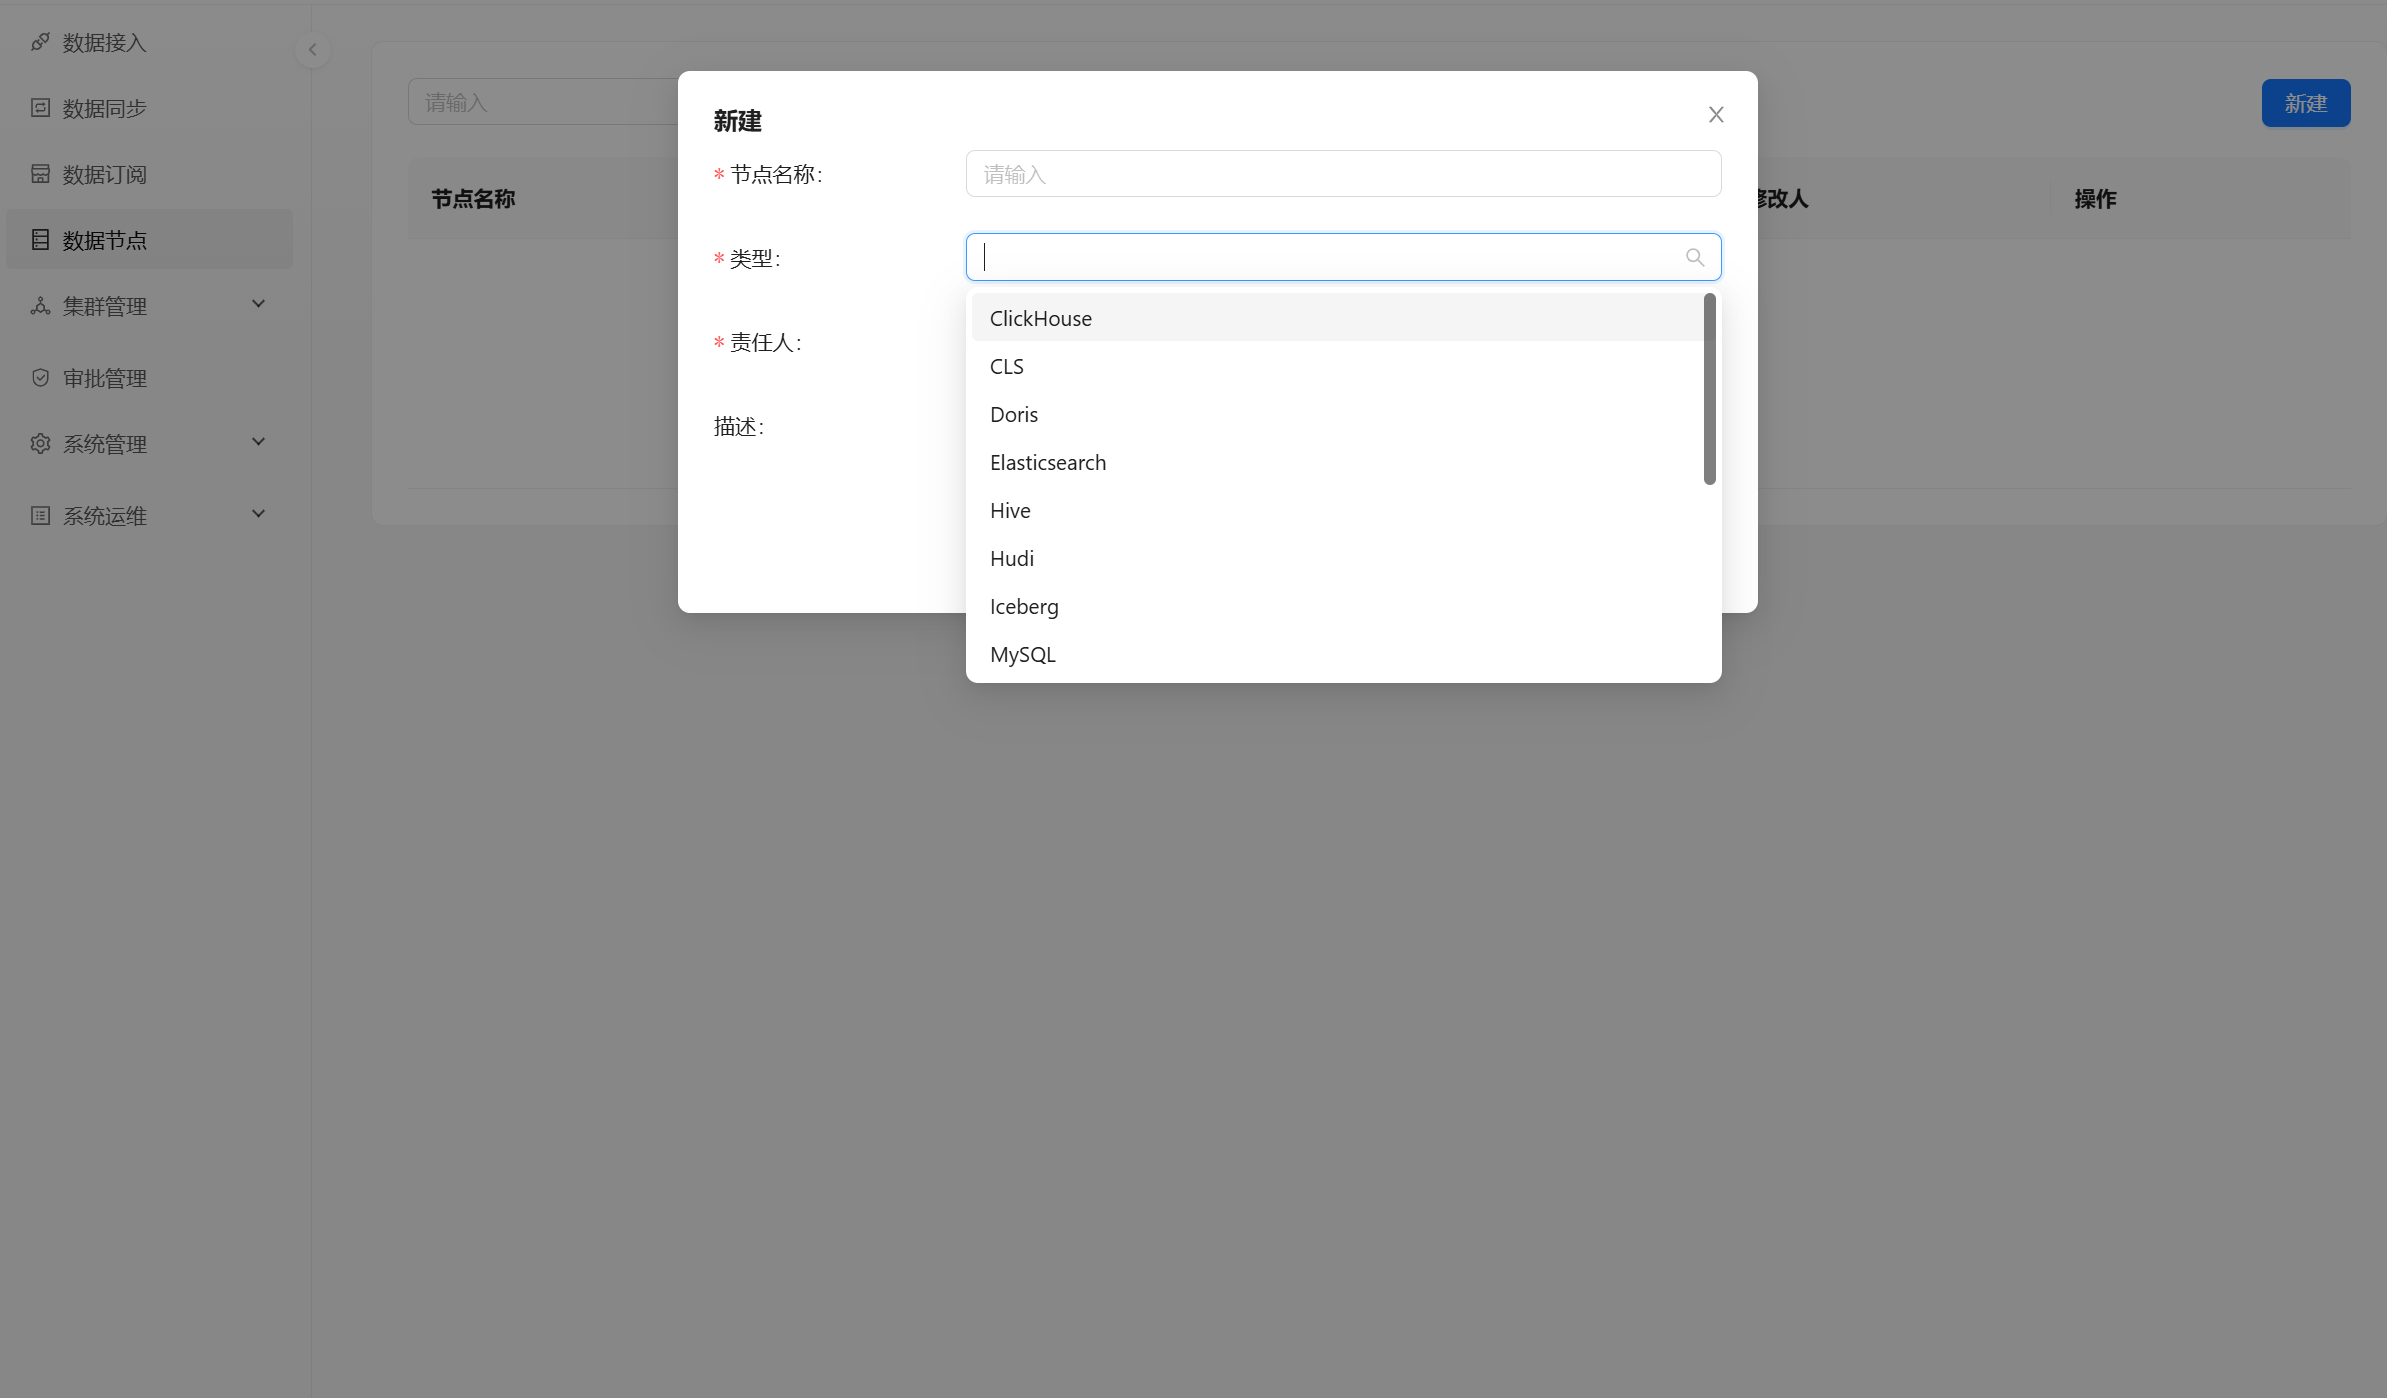Click the blue 新建 button

(2305, 103)
